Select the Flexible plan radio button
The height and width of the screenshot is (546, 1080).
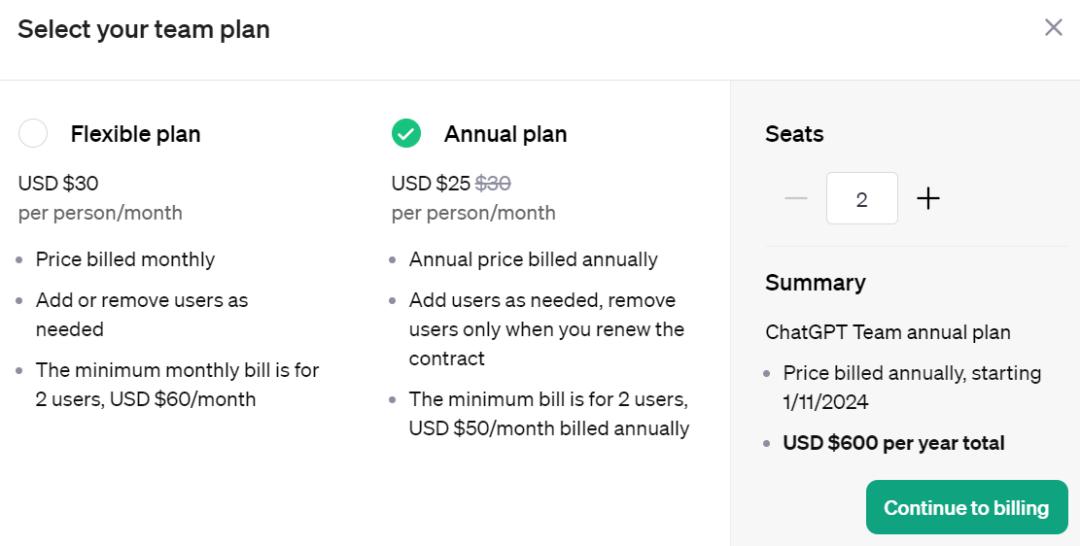pyautogui.click(x=33, y=133)
